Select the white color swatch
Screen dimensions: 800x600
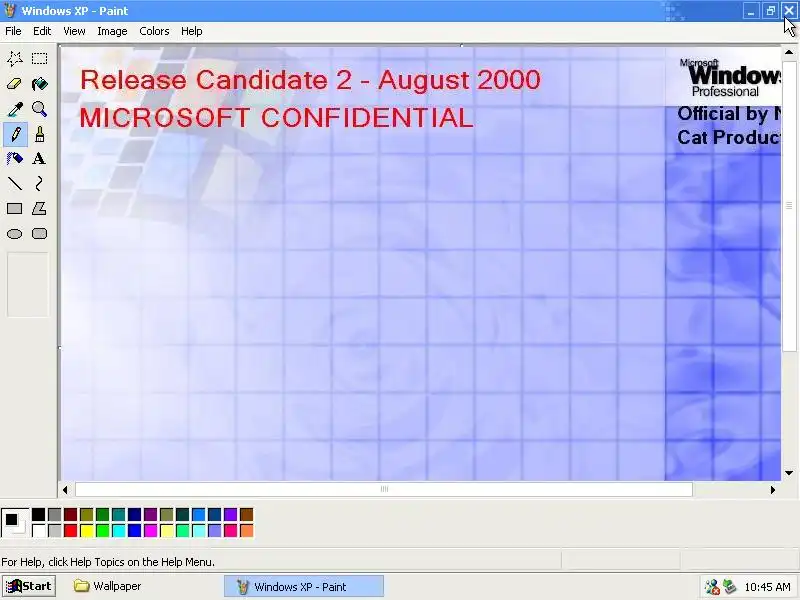click(x=38, y=531)
